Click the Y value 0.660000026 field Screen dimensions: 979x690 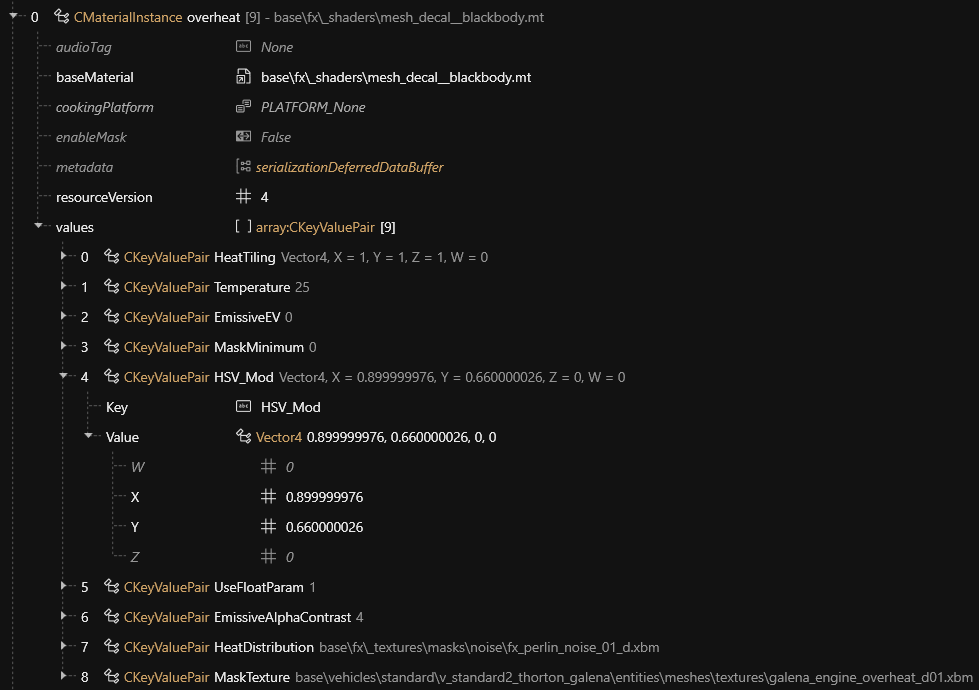[x=324, y=527]
